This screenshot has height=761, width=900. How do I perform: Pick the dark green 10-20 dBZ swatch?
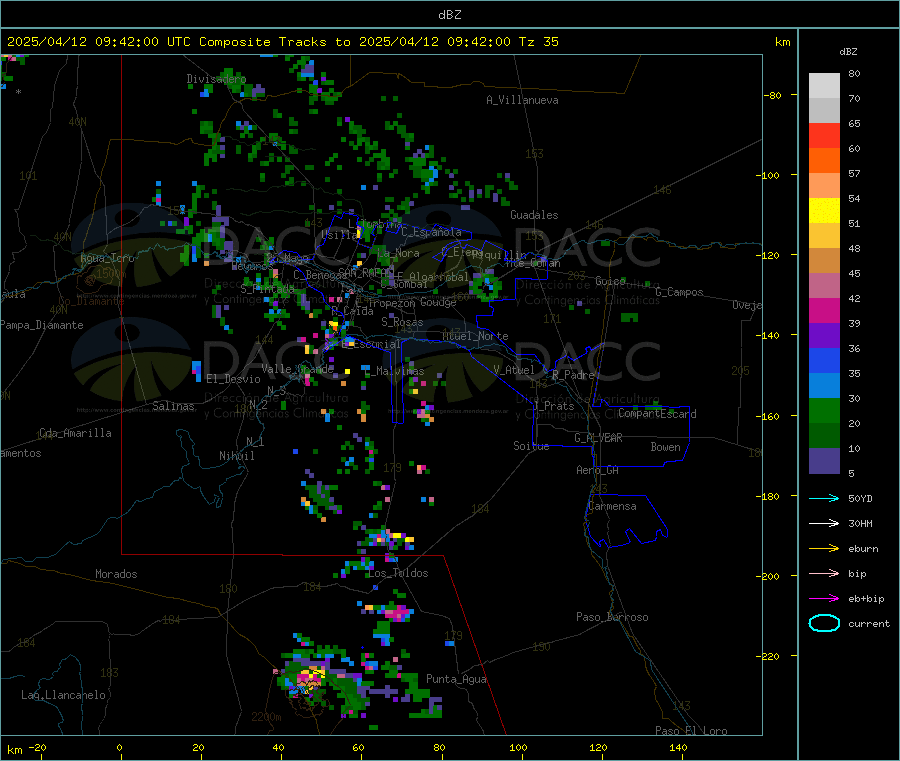point(824,436)
